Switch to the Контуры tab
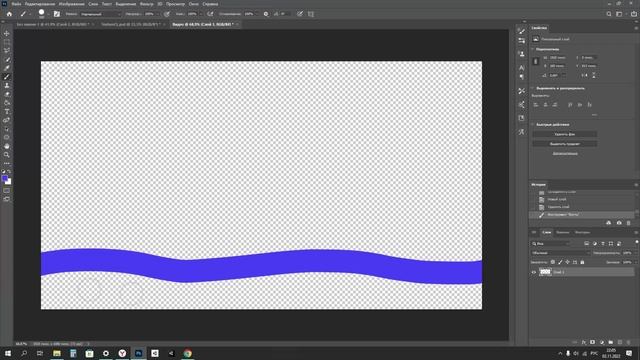 (x=582, y=232)
